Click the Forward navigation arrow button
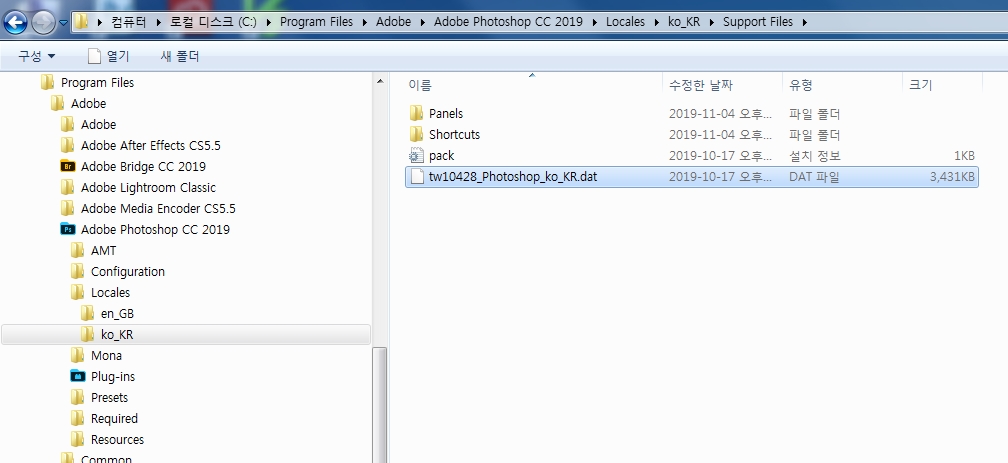Screen dimensions: 1008x463 [x=44, y=23]
